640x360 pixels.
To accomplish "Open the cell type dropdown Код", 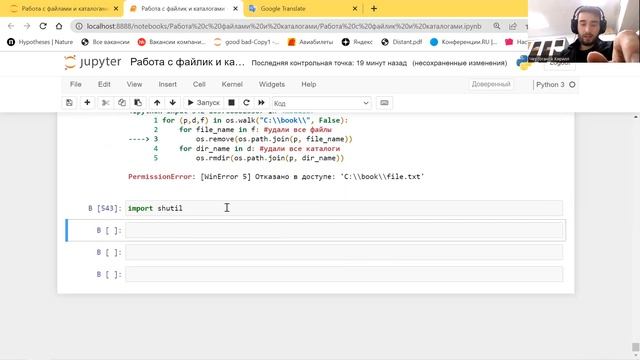I will click(322, 103).
